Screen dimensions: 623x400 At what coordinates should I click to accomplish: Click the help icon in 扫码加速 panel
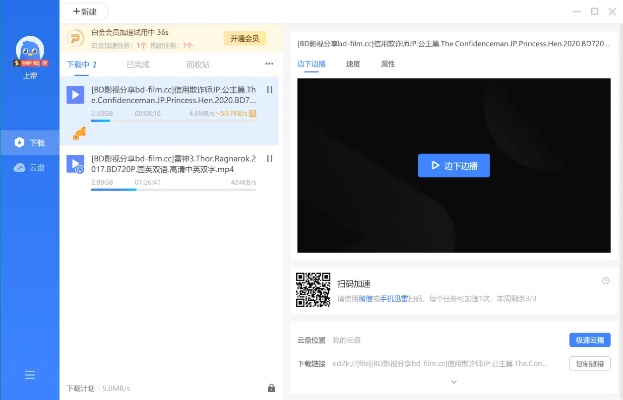(x=605, y=281)
